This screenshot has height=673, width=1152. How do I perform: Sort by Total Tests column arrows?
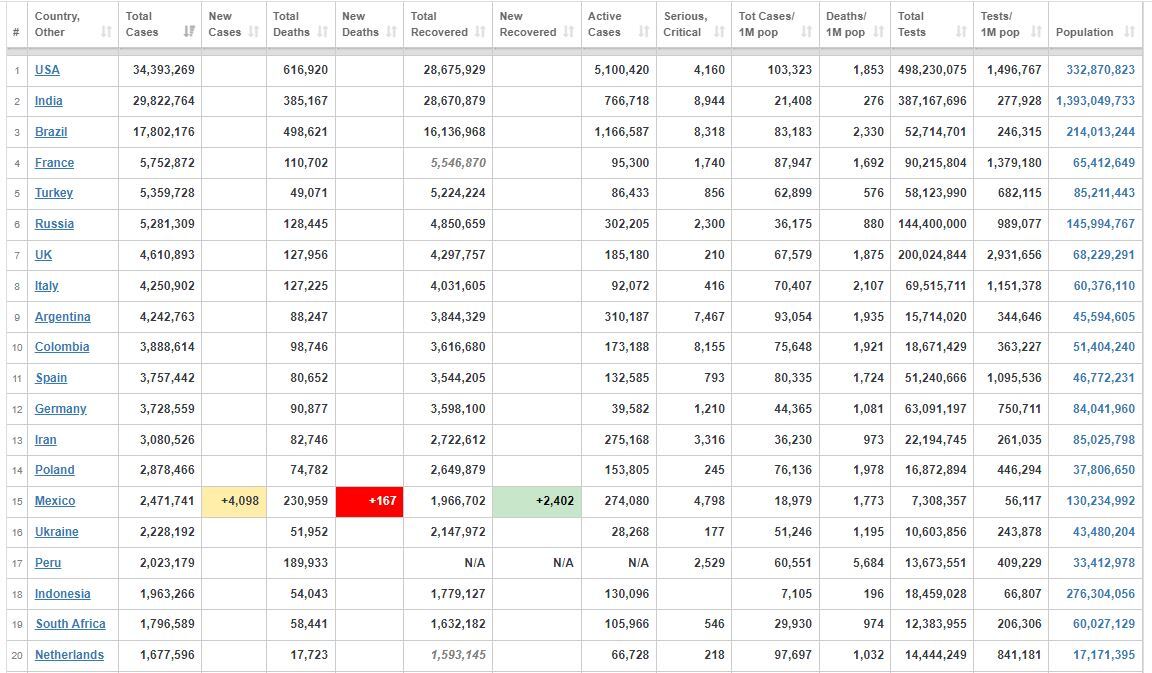[961, 32]
